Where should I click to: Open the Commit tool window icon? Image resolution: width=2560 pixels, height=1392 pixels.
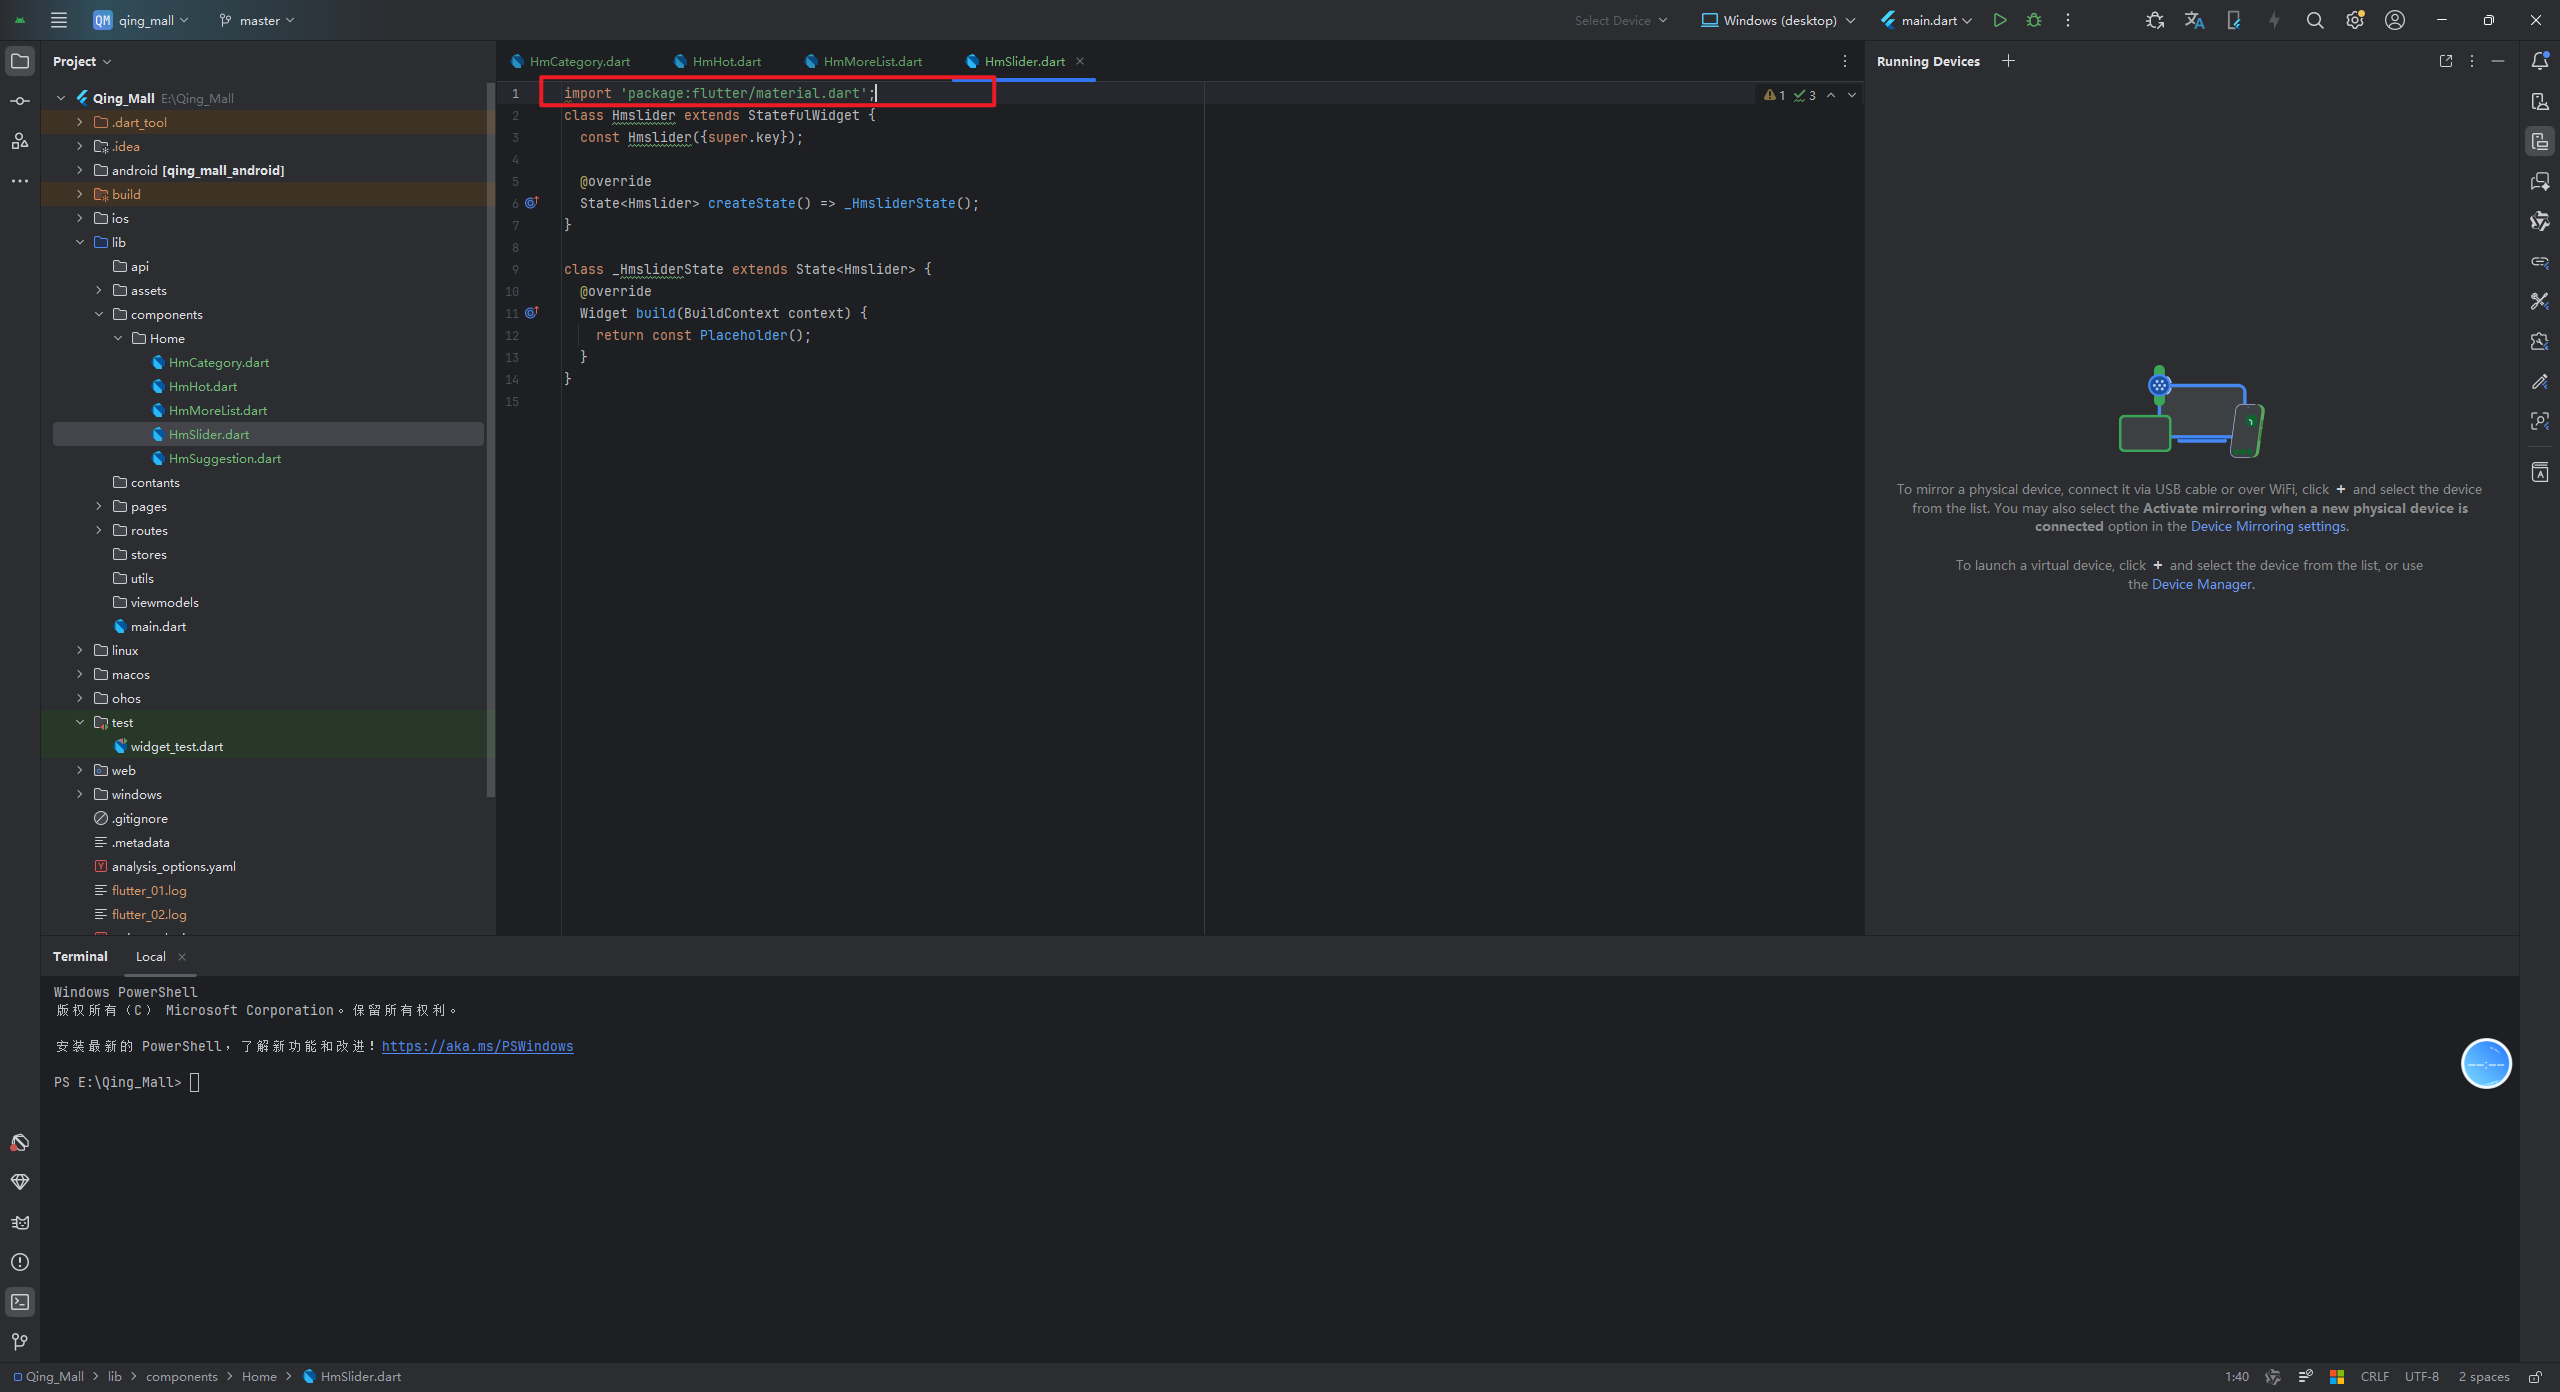coord(19,101)
